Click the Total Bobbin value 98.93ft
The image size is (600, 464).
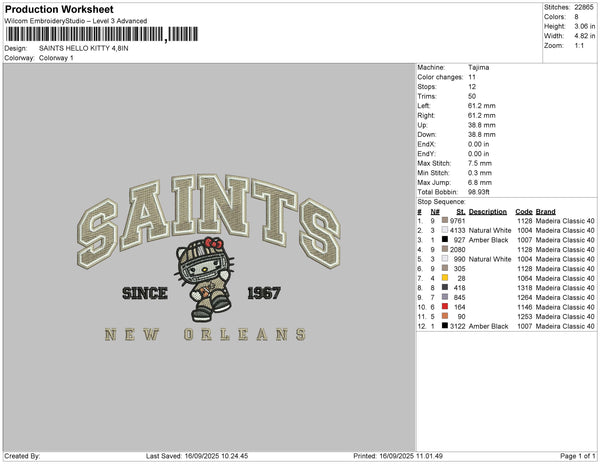pos(478,192)
